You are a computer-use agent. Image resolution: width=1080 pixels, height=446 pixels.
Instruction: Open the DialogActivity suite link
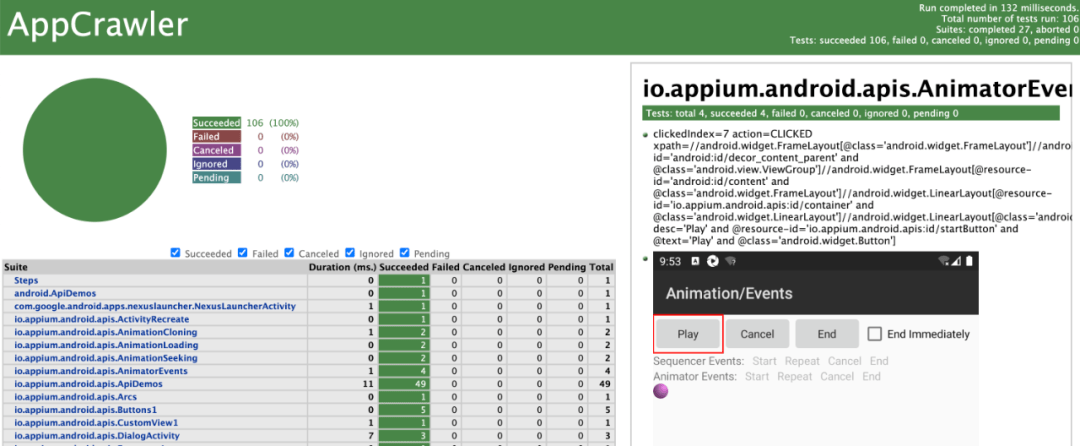coord(97,436)
